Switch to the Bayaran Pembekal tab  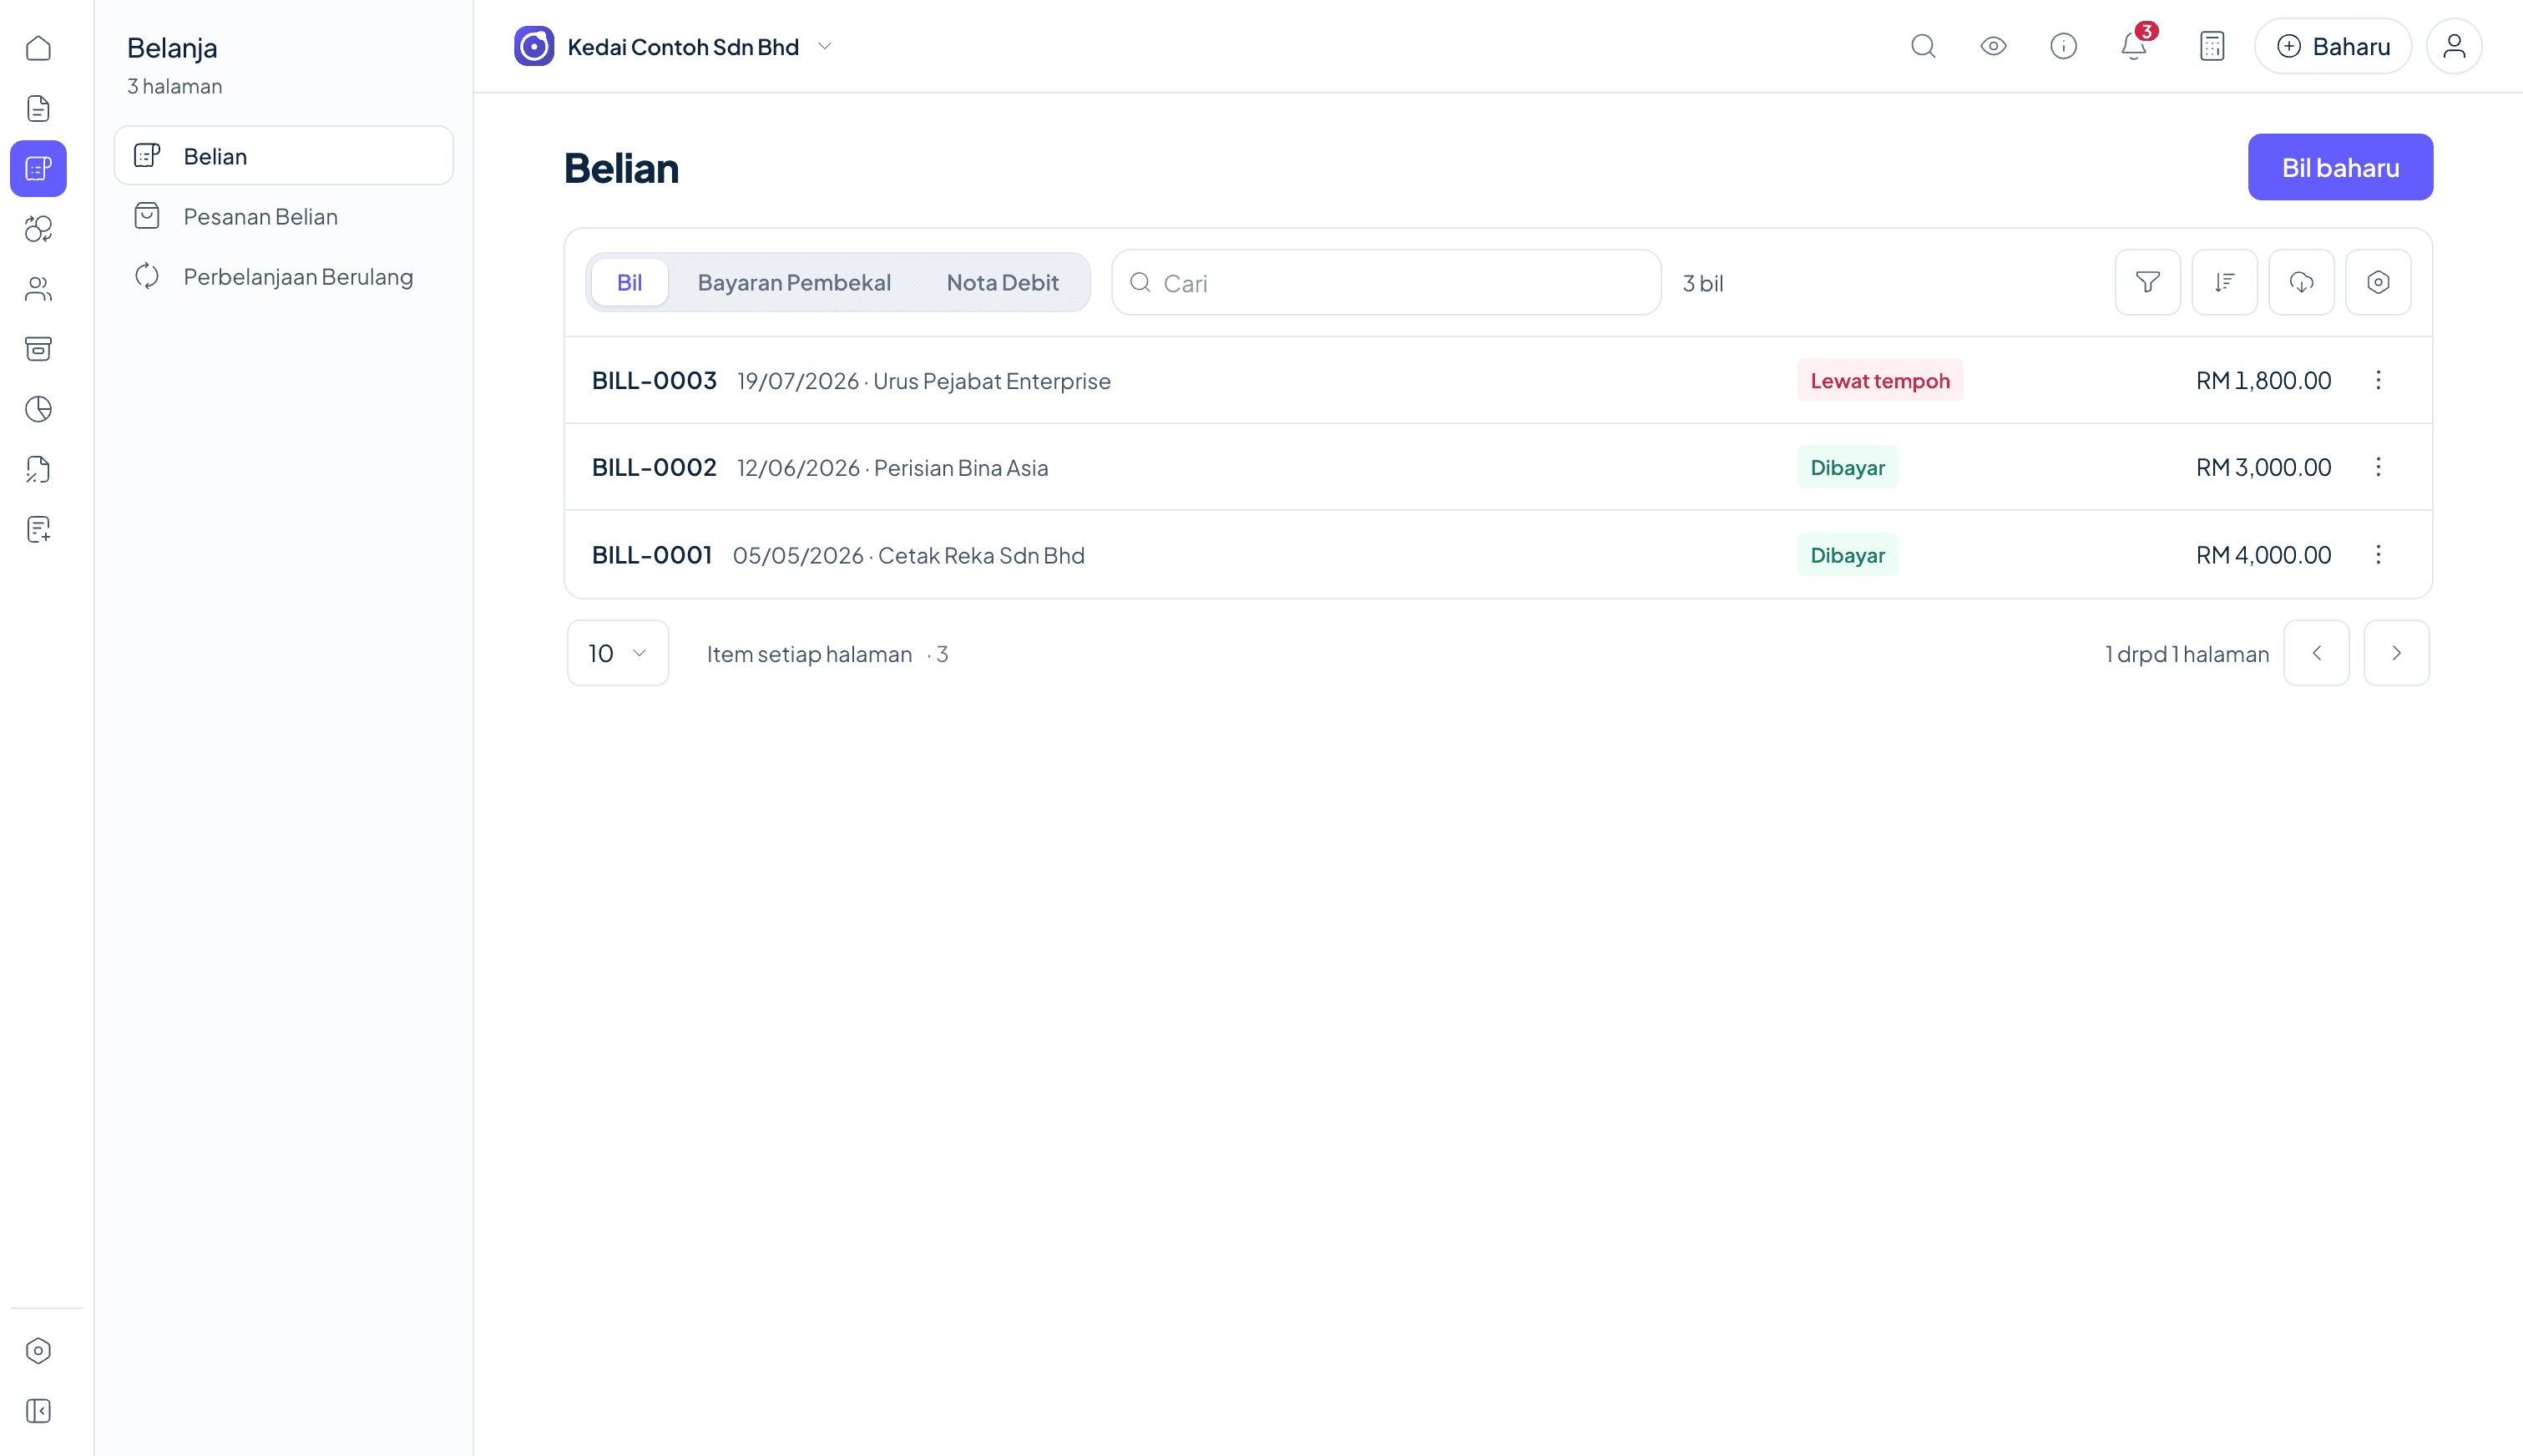(x=794, y=282)
